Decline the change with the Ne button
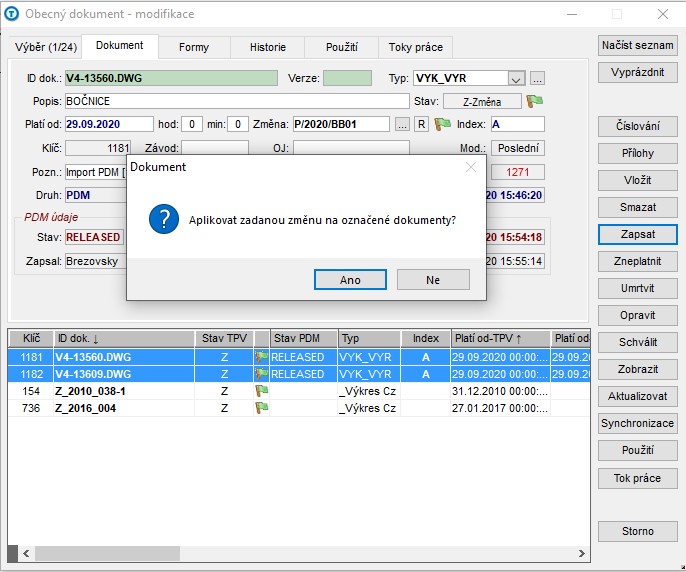The height and width of the screenshot is (572, 686). click(x=433, y=280)
